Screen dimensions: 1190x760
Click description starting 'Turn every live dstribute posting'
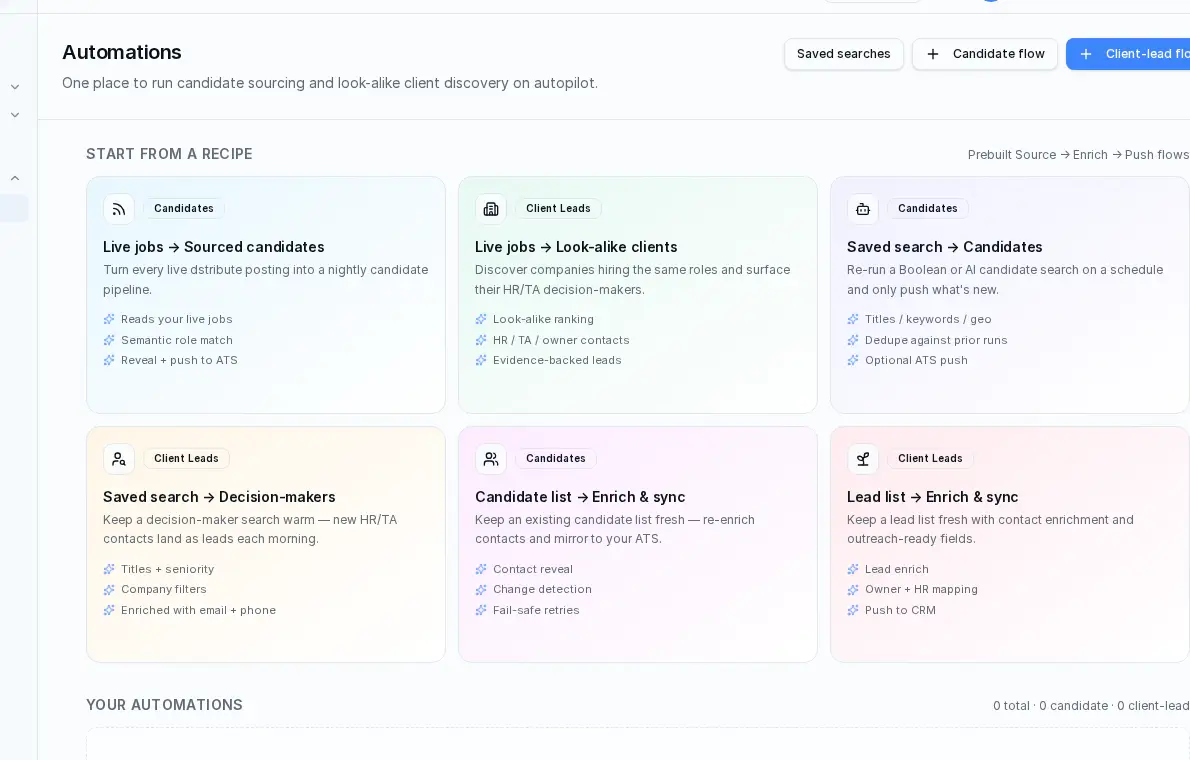tap(266, 280)
